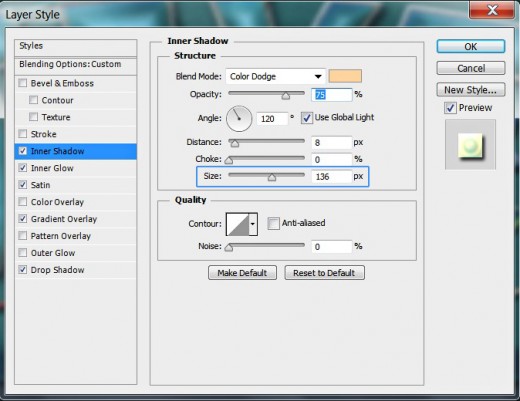This screenshot has width=520, height=401.
Task: Enable the Bevel & Emboss checkbox
Action: (x=23, y=83)
